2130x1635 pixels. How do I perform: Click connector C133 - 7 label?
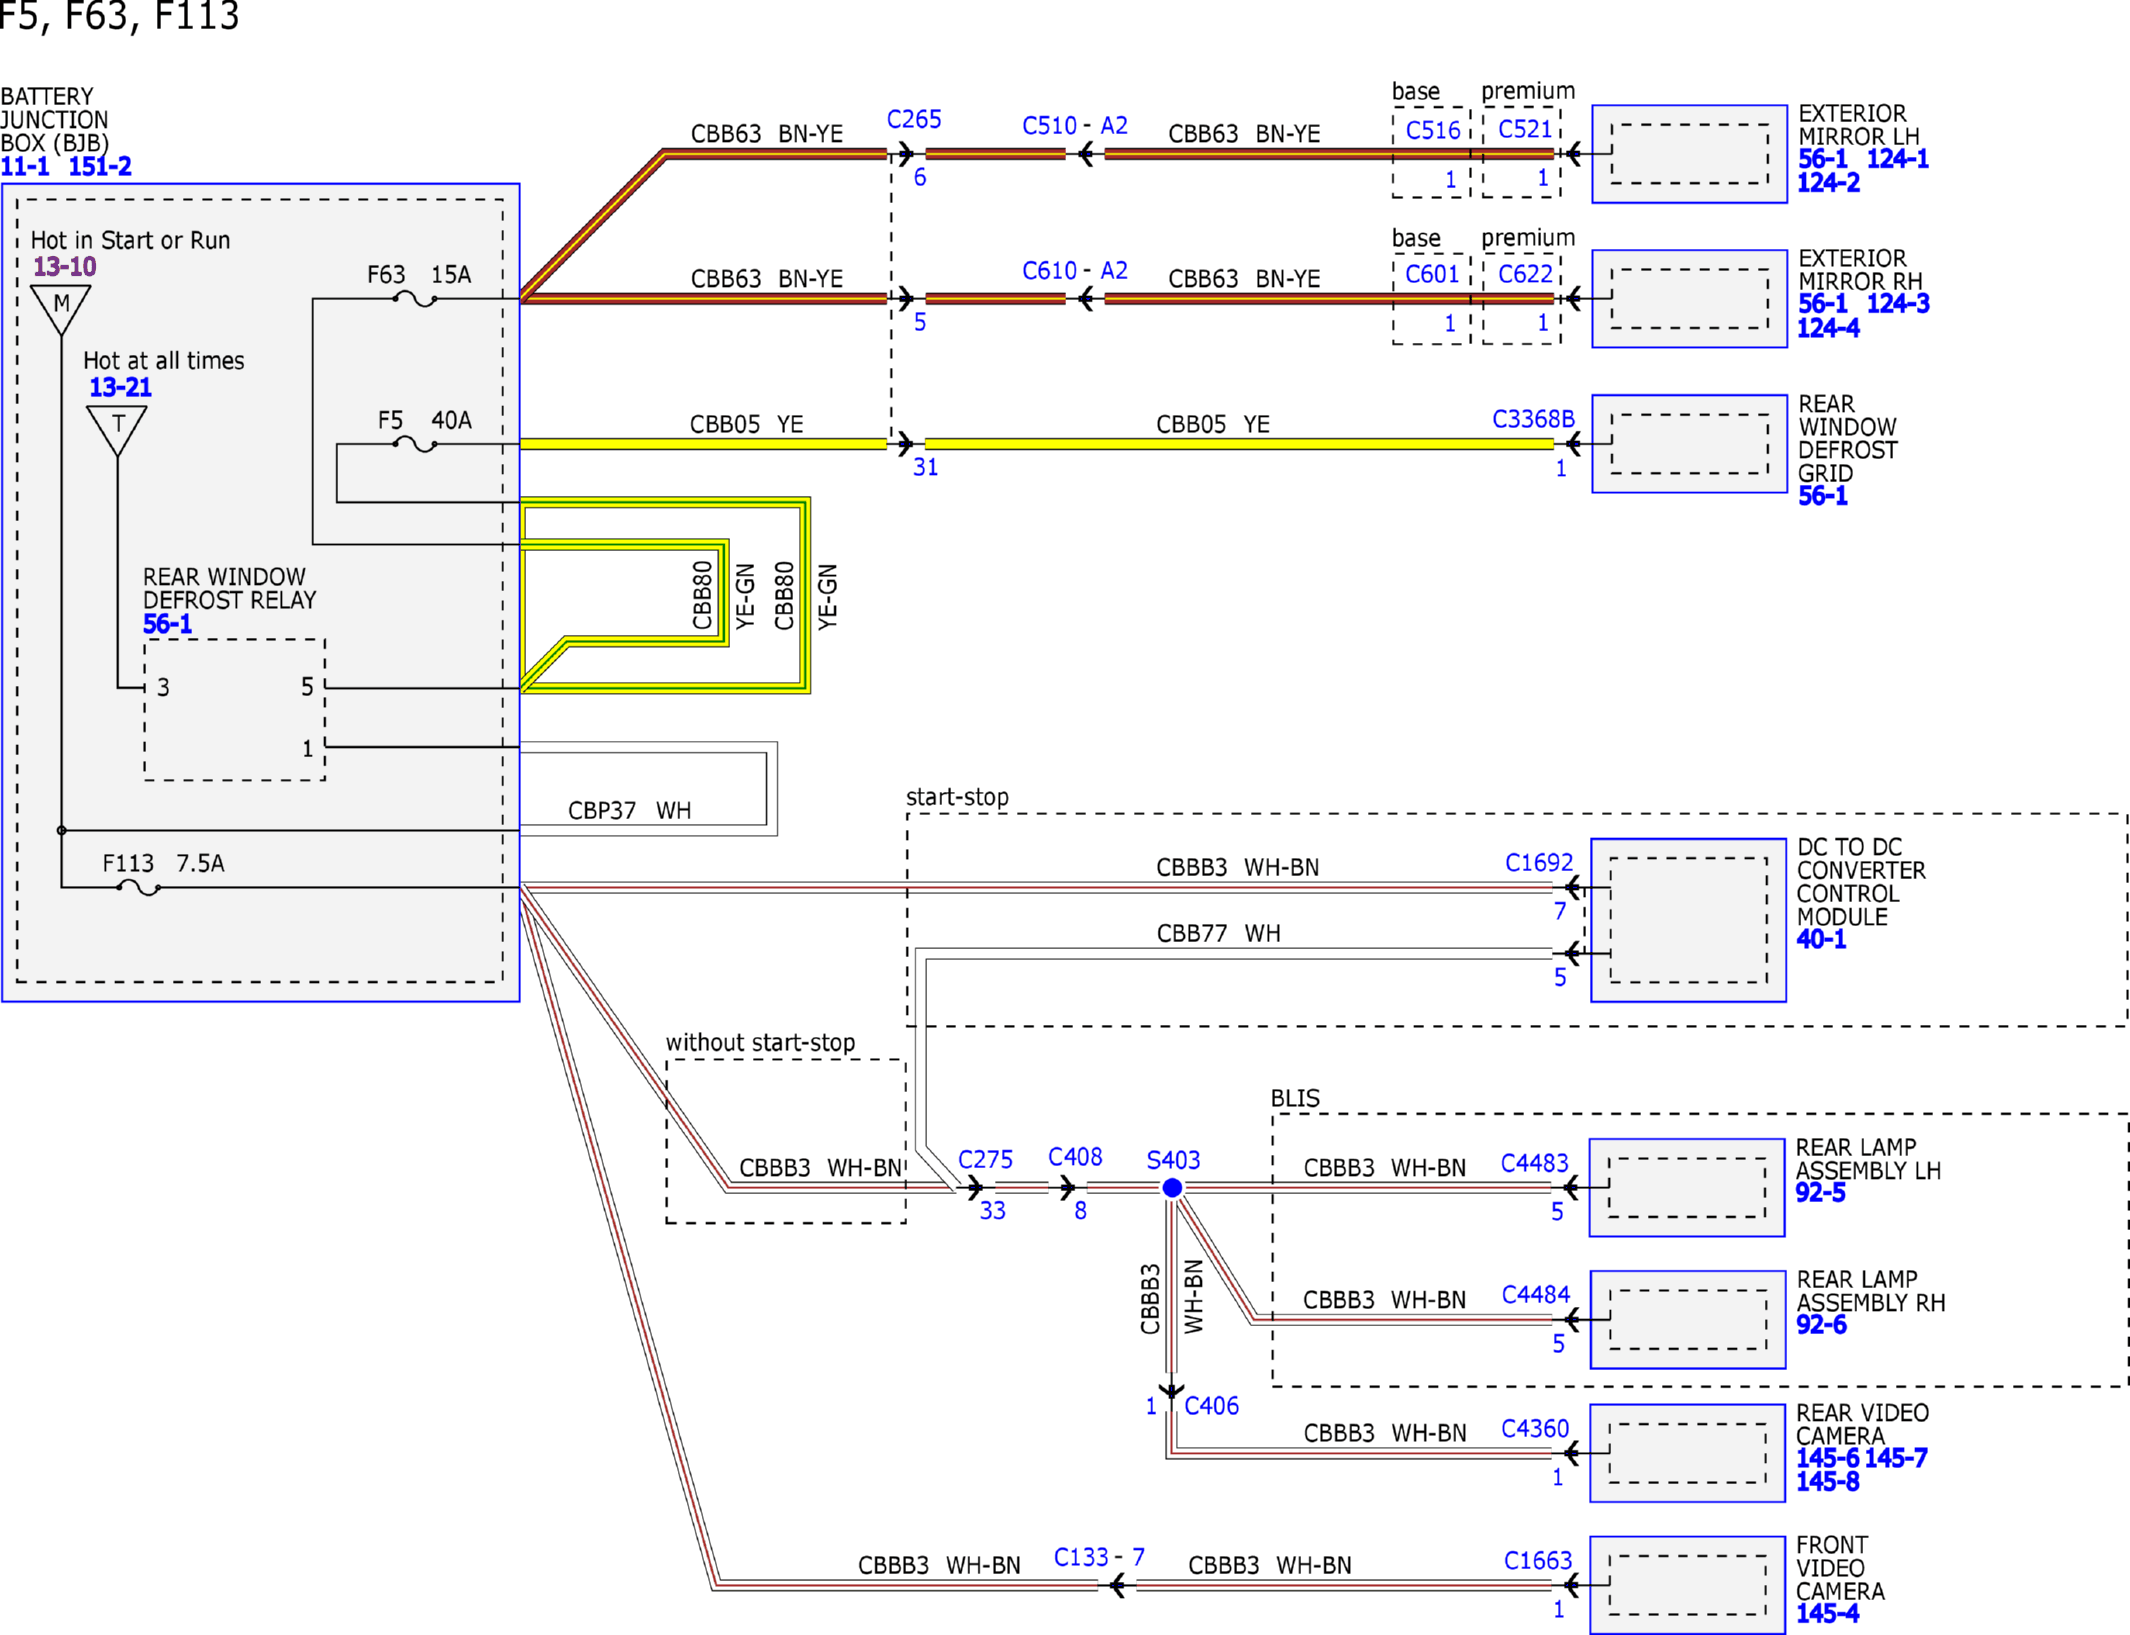[1099, 1557]
